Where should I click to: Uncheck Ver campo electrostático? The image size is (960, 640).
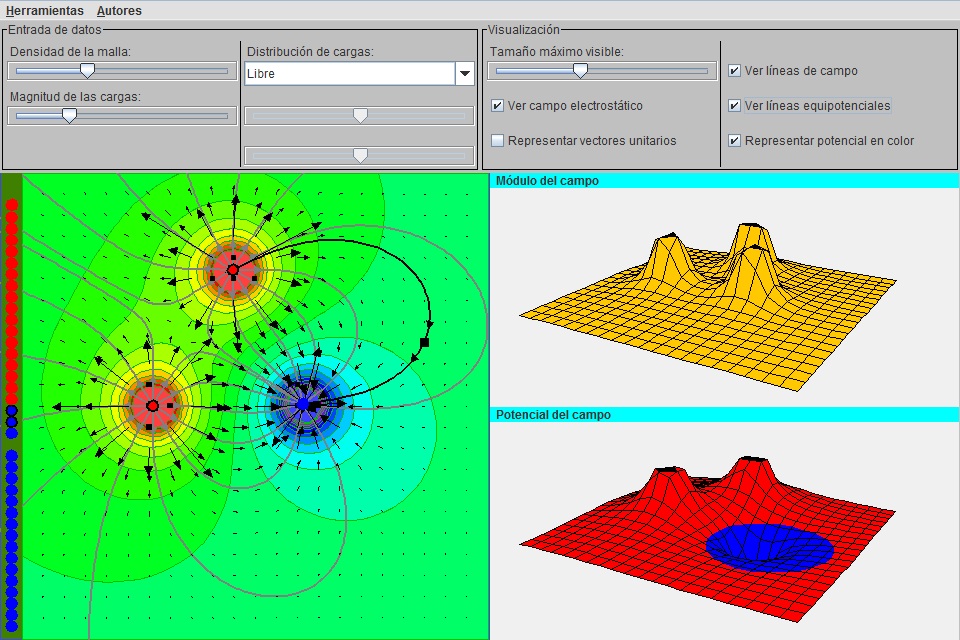498,106
